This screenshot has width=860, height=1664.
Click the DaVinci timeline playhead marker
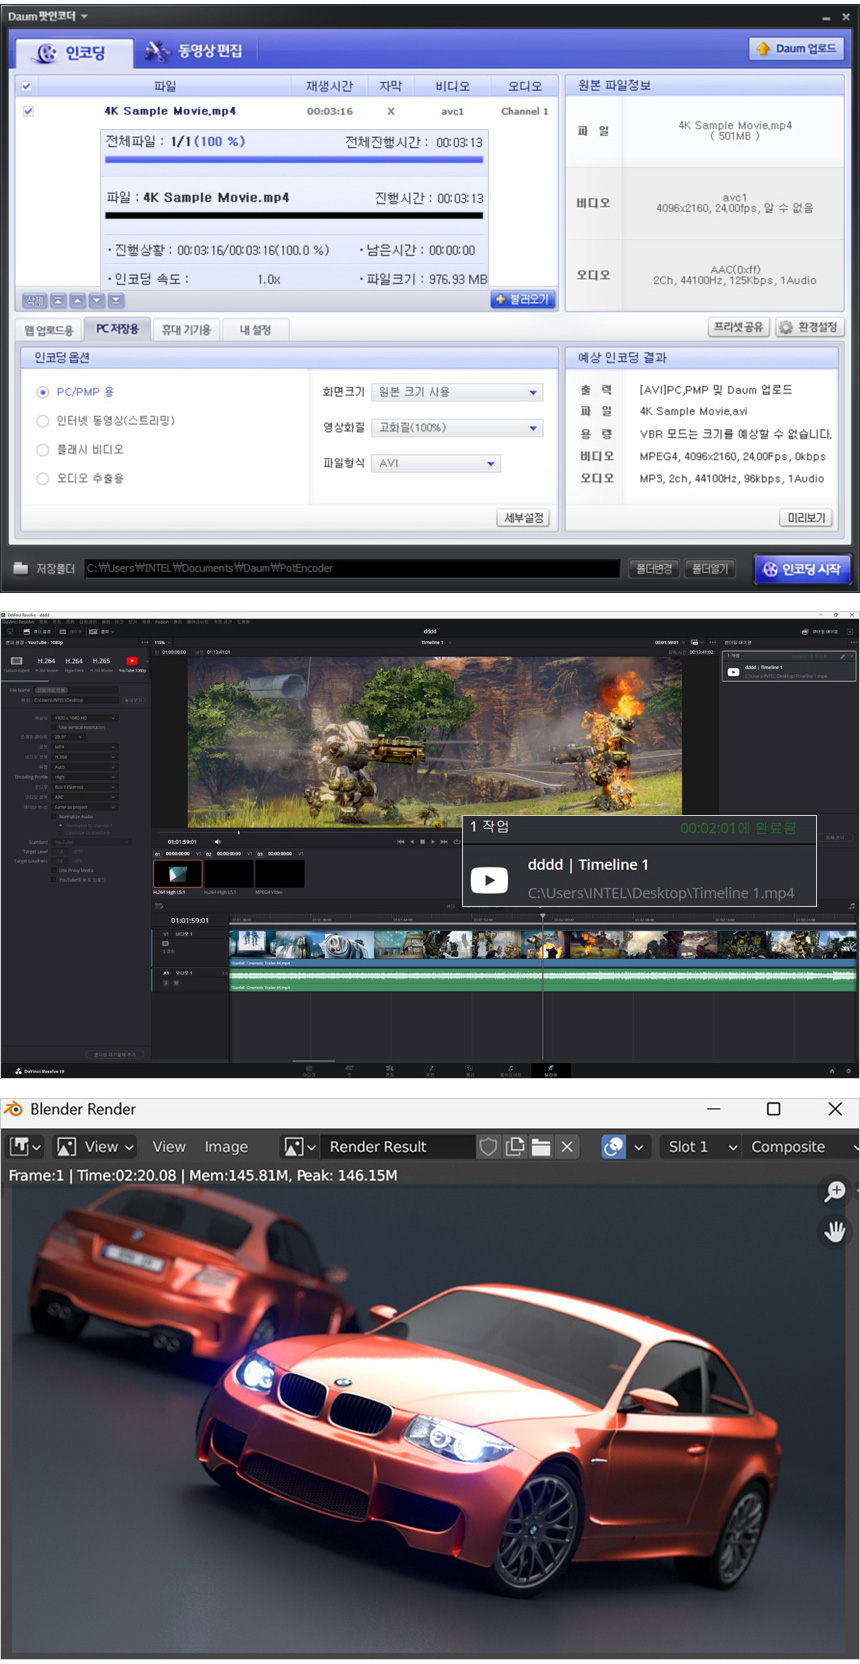(543, 916)
